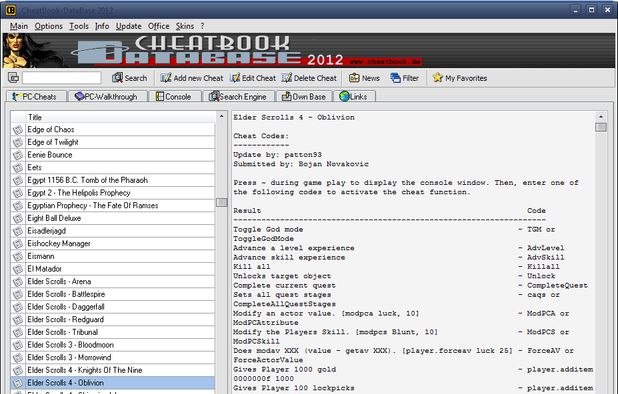The width and height of the screenshot is (618, 394).
Task: Click the game list scrollbar thumb
Action: [222, 202]
